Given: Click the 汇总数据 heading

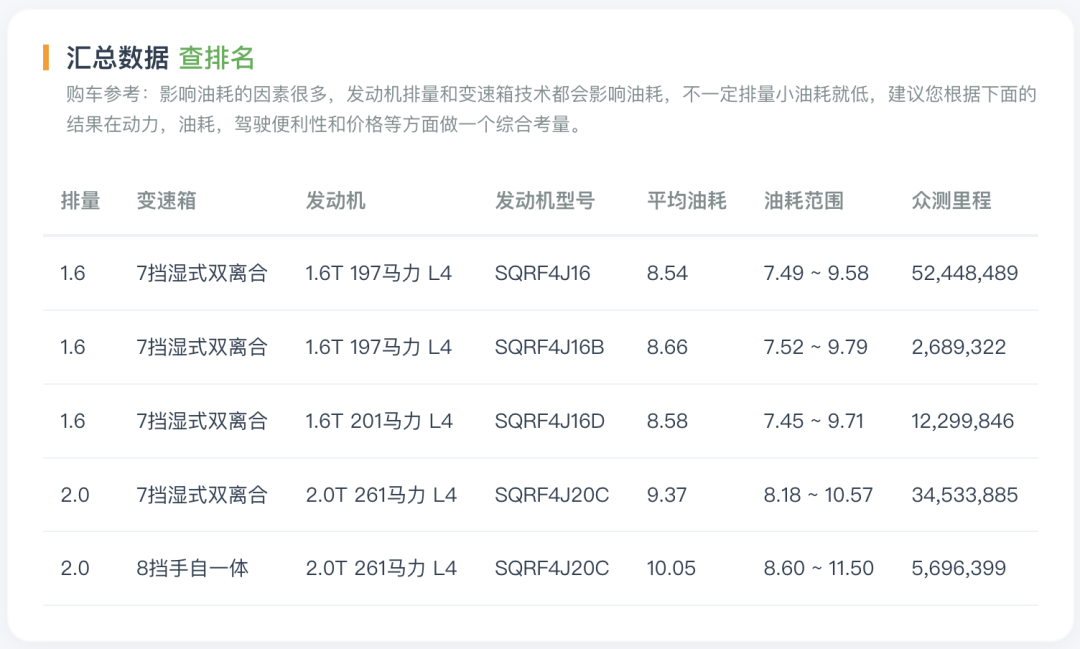Looking at the screenshot, I should point(117,58).
